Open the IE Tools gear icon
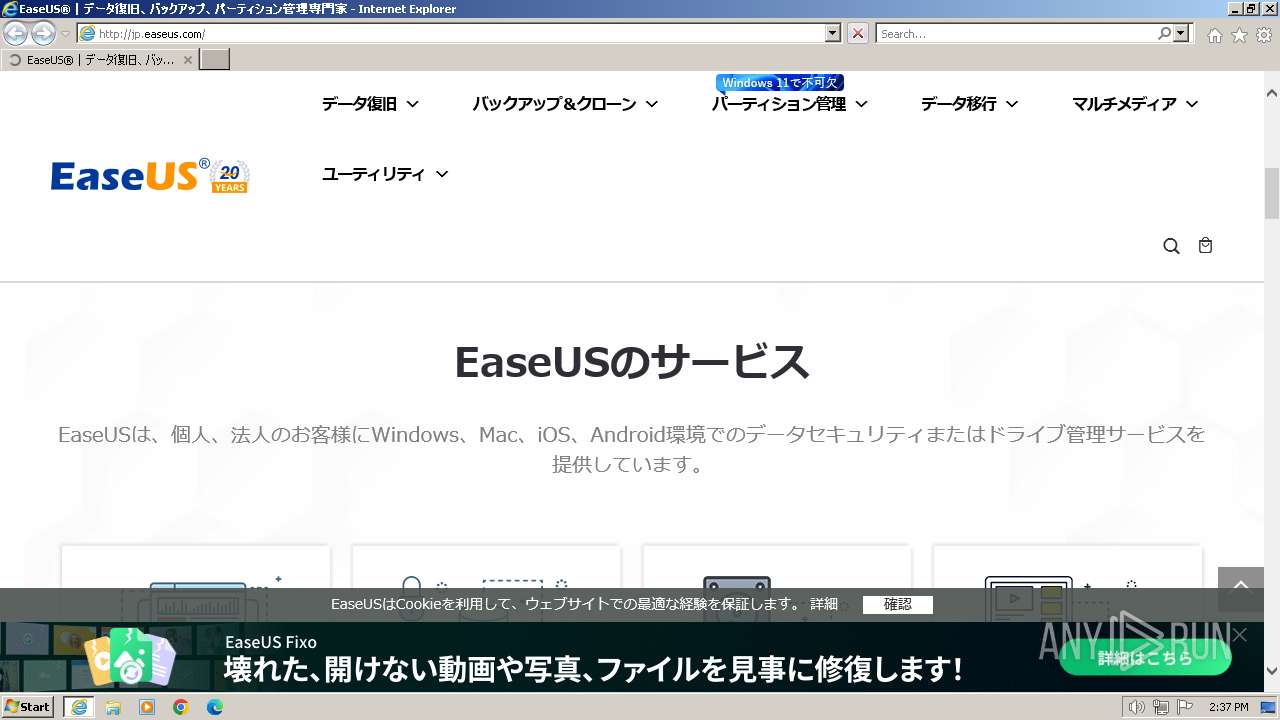Image resolution: width=1280 pixels, height=720 pixels. 1264,35
